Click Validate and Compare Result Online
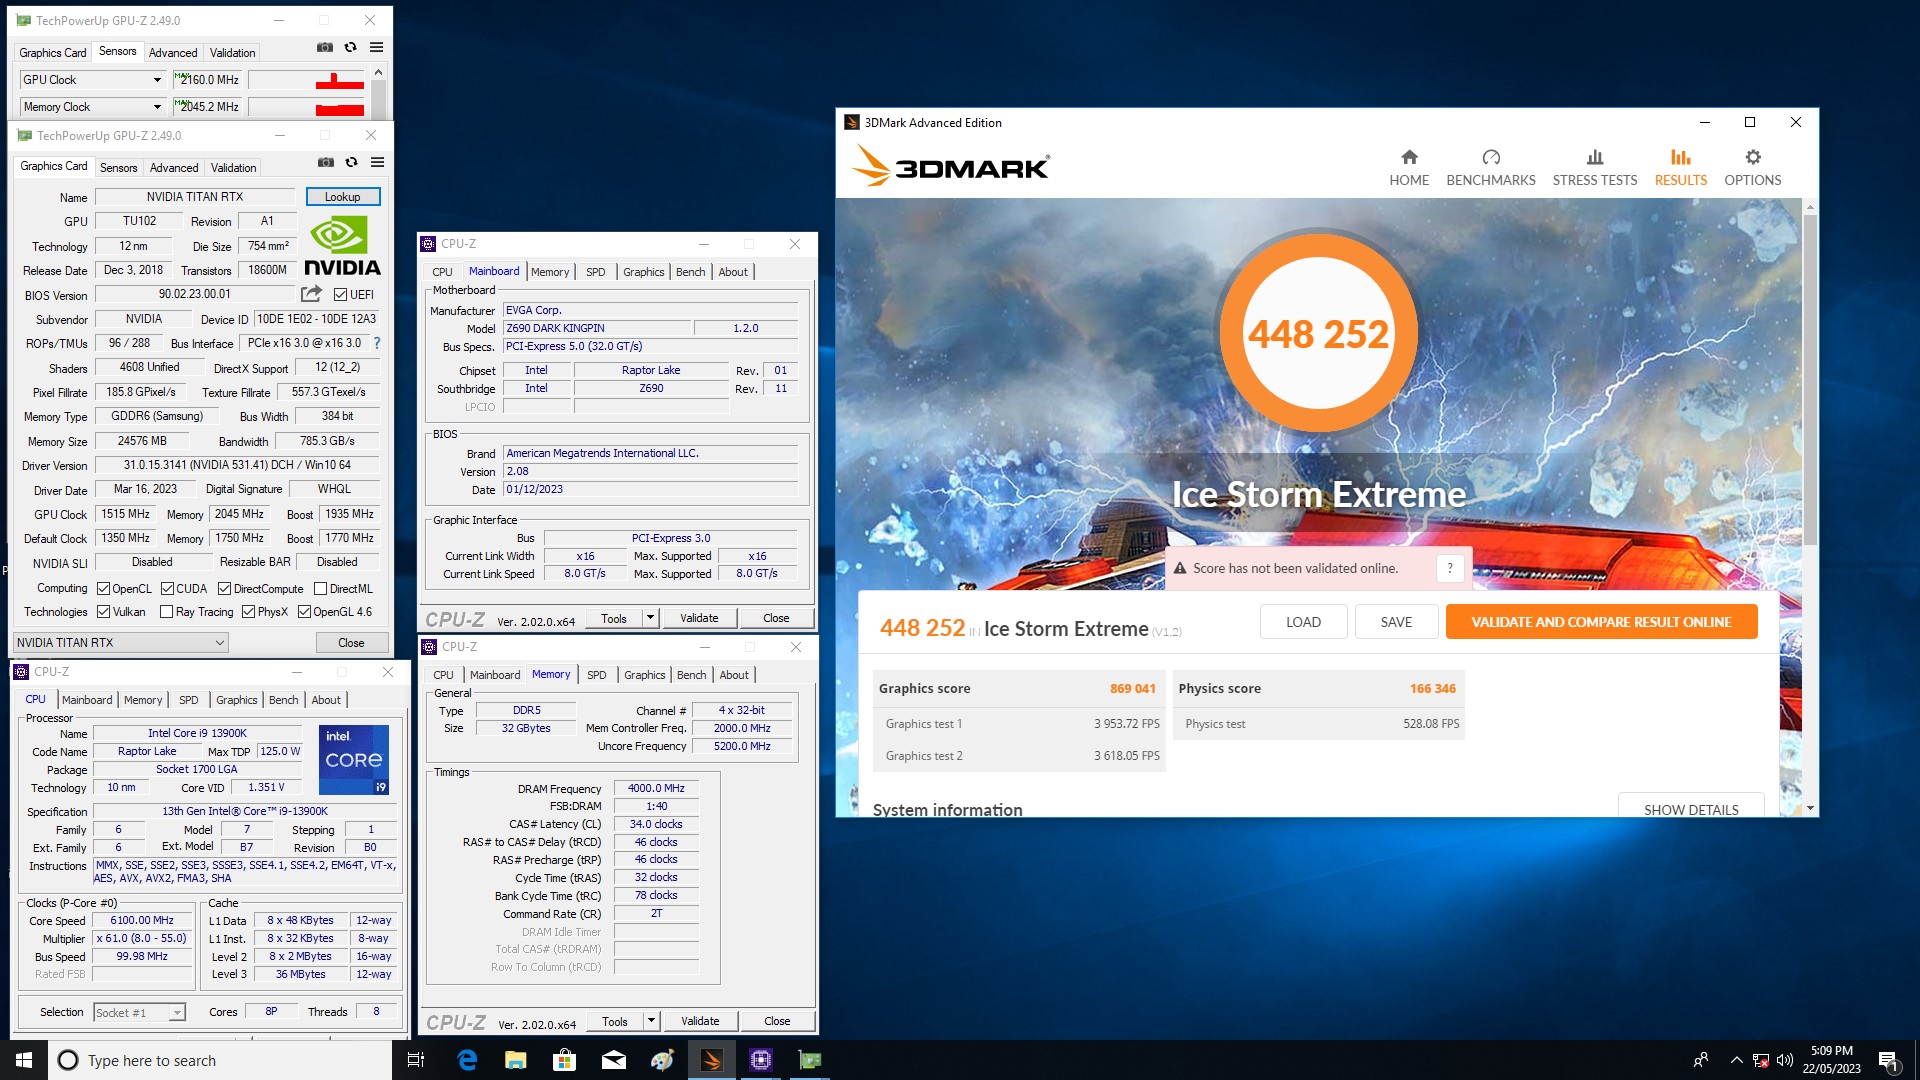Image resolution: width=1920 pixels, height=1080 pixels. click(x=1601, y=622)
